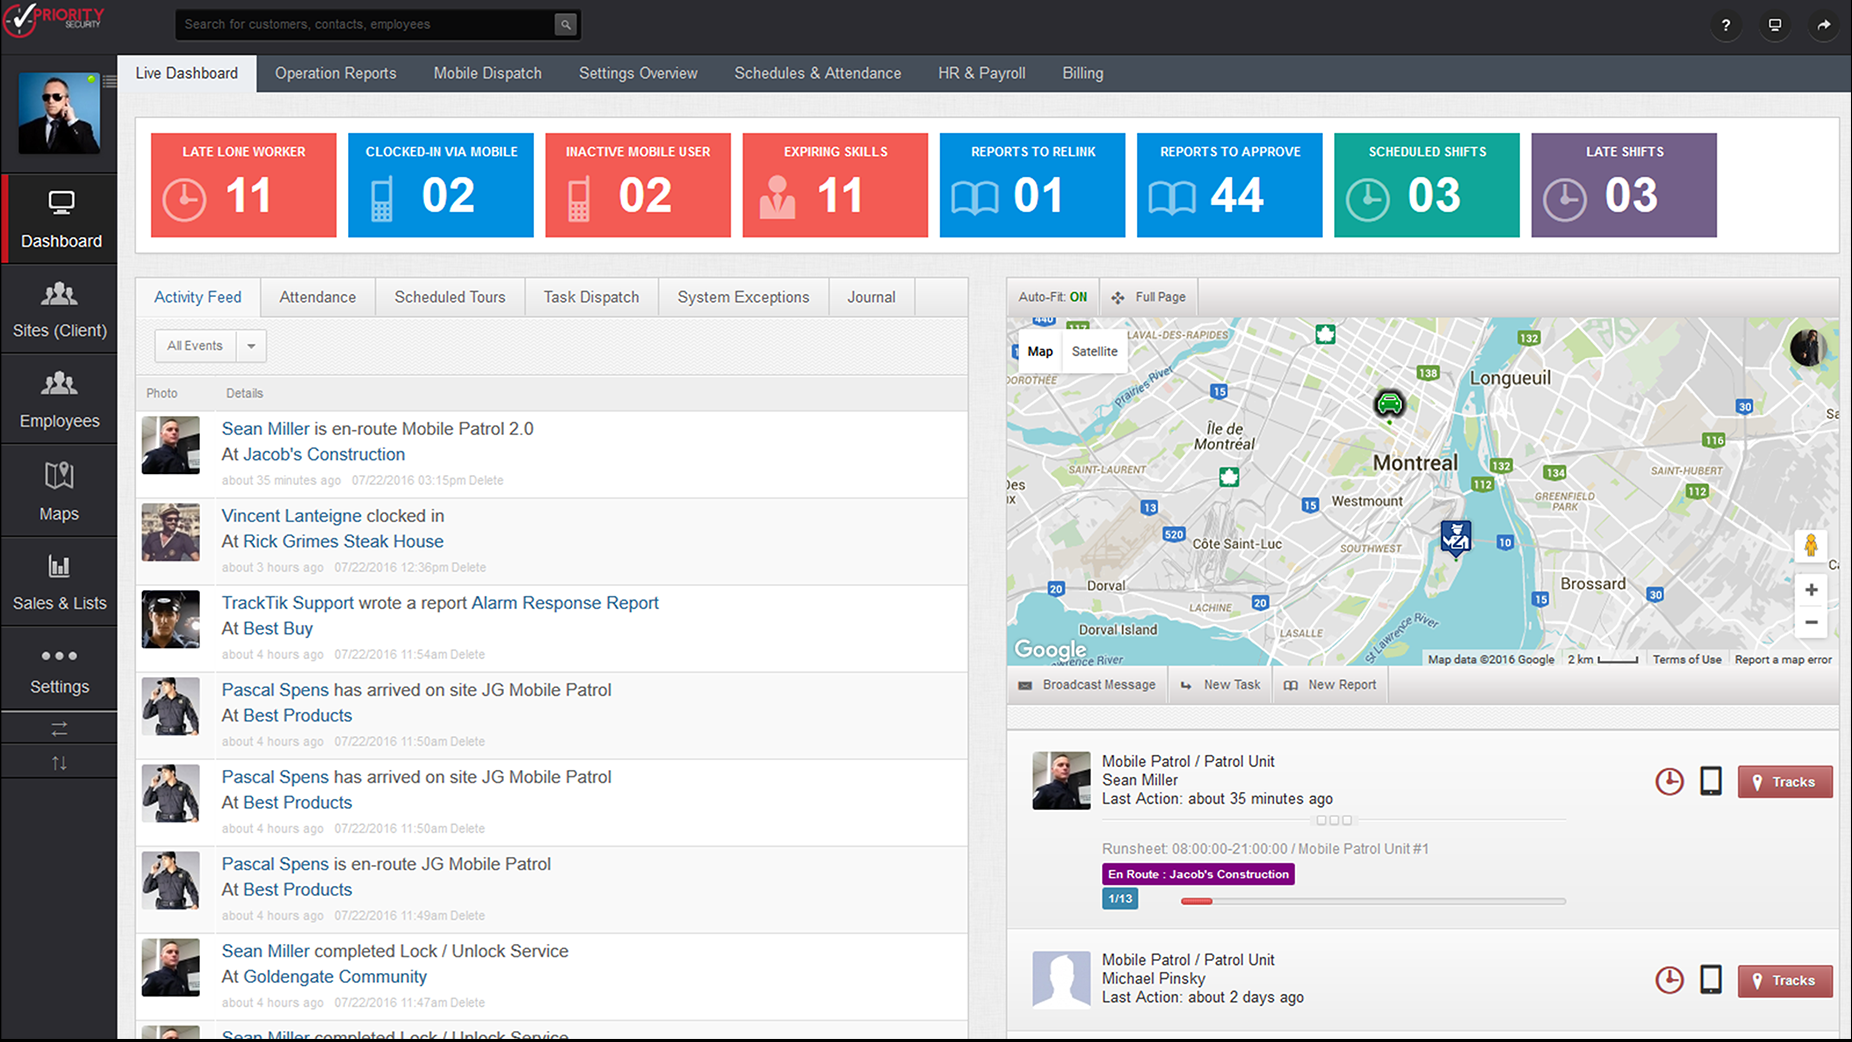Open the Schedules & Attendance menu
The image size is (1852, 1042).
pyautogui.click(x=817, y=72)
